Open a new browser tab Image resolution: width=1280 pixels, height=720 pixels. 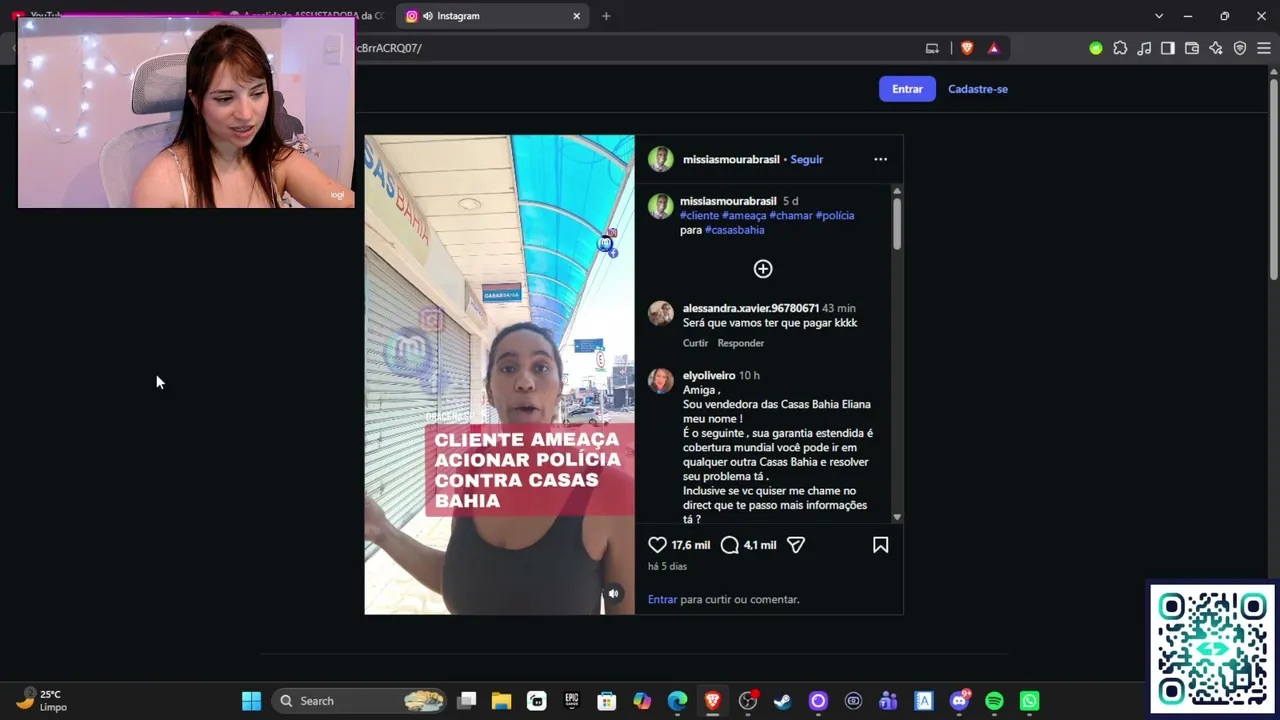click(606, 16)
